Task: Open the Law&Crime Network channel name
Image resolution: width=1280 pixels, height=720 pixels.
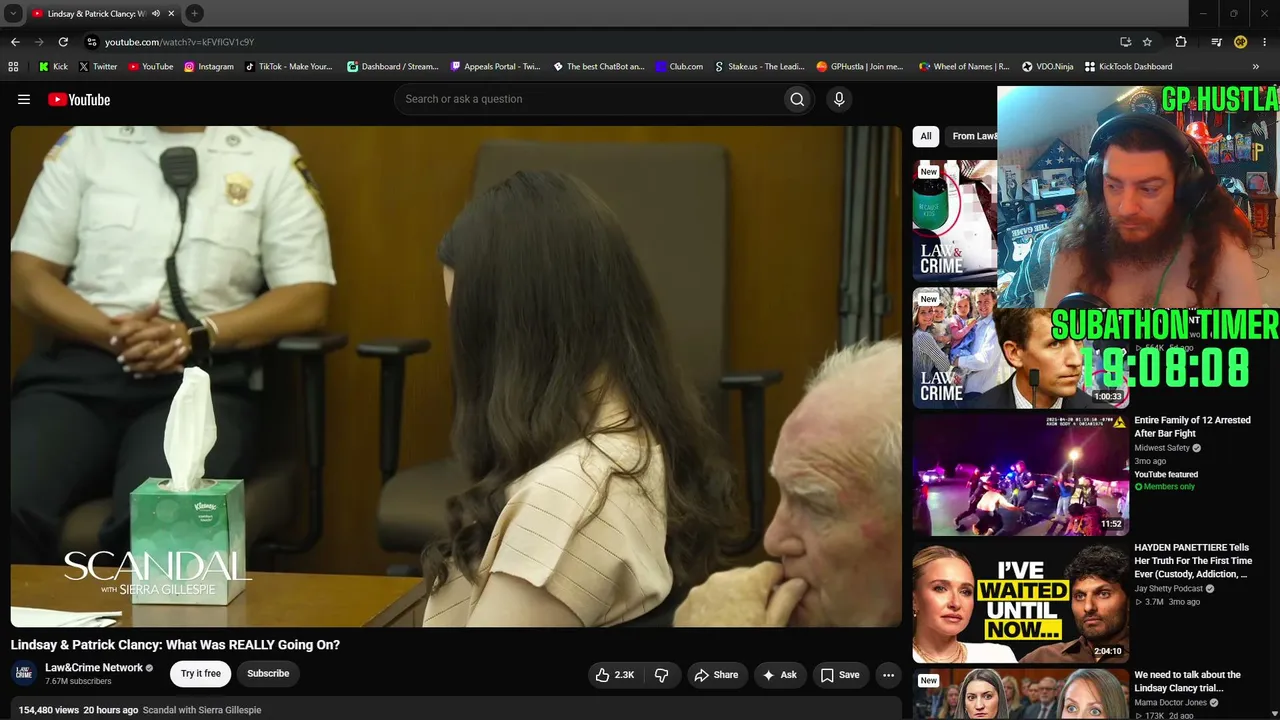Action: tap(94, 668)
